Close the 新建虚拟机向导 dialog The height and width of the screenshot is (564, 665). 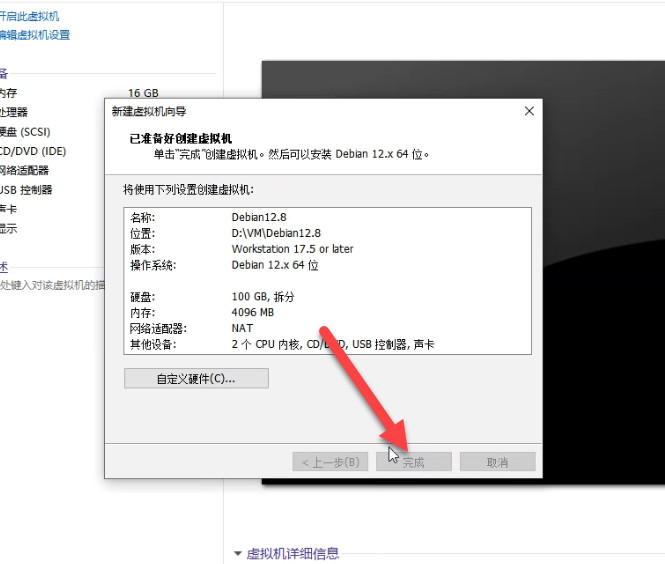point(529,111)
